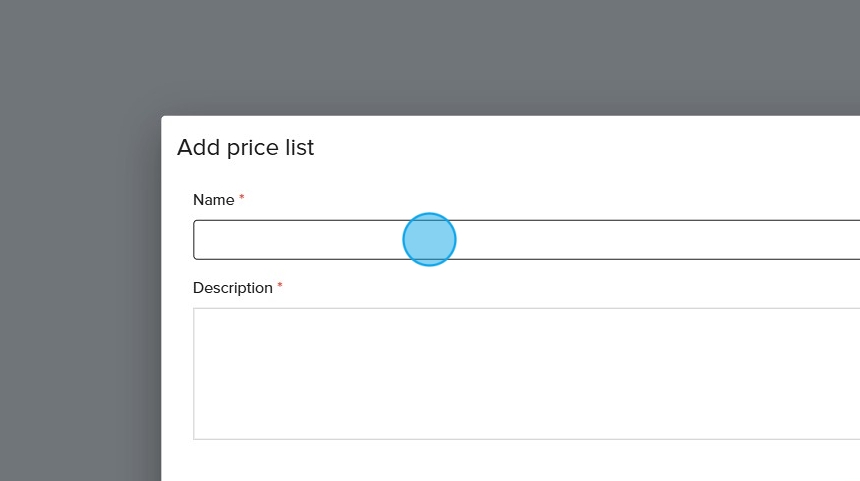Click the red asterisk beside Description
860x481 pixels.
tap(280, 287)
